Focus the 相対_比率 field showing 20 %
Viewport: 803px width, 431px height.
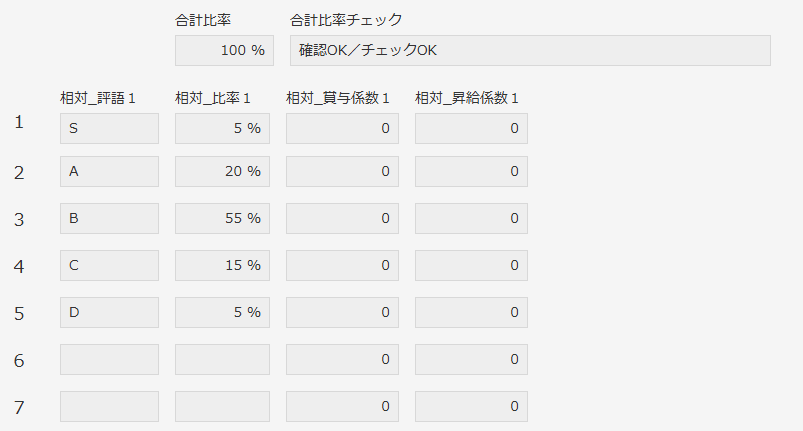coord(222,171)
